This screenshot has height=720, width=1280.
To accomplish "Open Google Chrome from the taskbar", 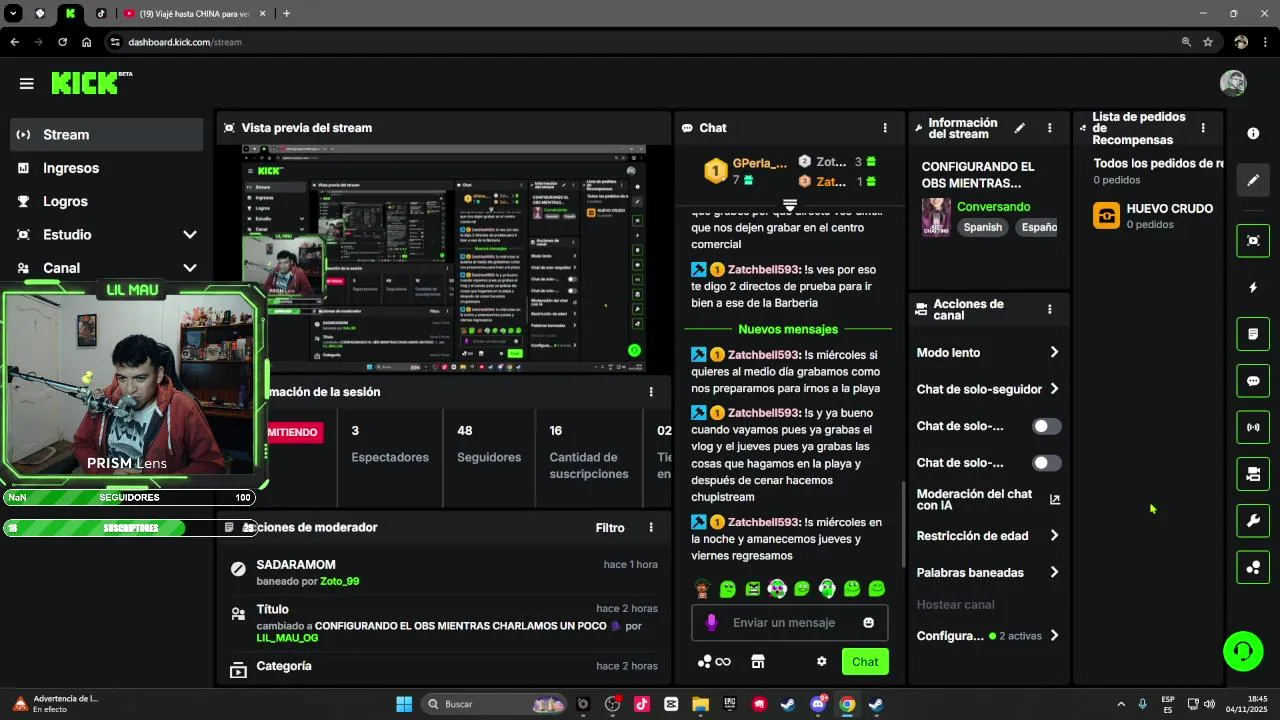I will [847, 704].
